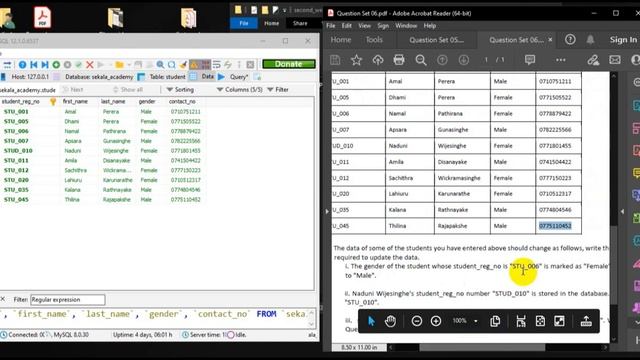Switch to the Query* tab
Screen dimensions: 640x360
234,77
